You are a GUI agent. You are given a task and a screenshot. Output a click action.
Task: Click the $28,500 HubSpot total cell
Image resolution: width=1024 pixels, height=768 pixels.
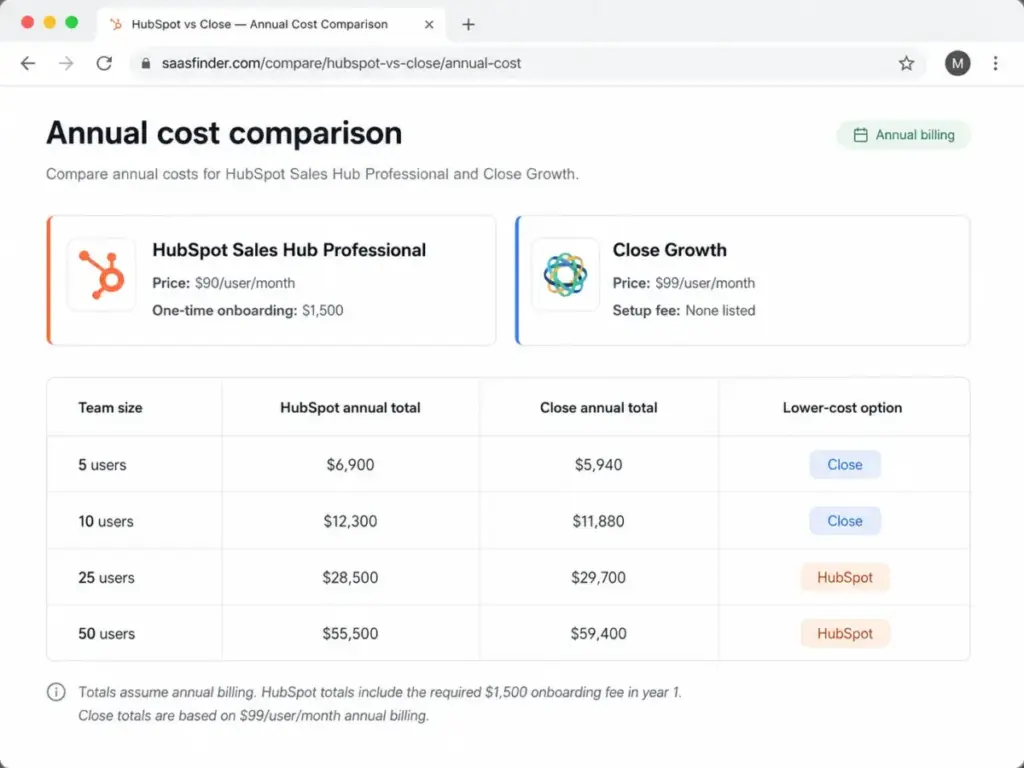350,577
